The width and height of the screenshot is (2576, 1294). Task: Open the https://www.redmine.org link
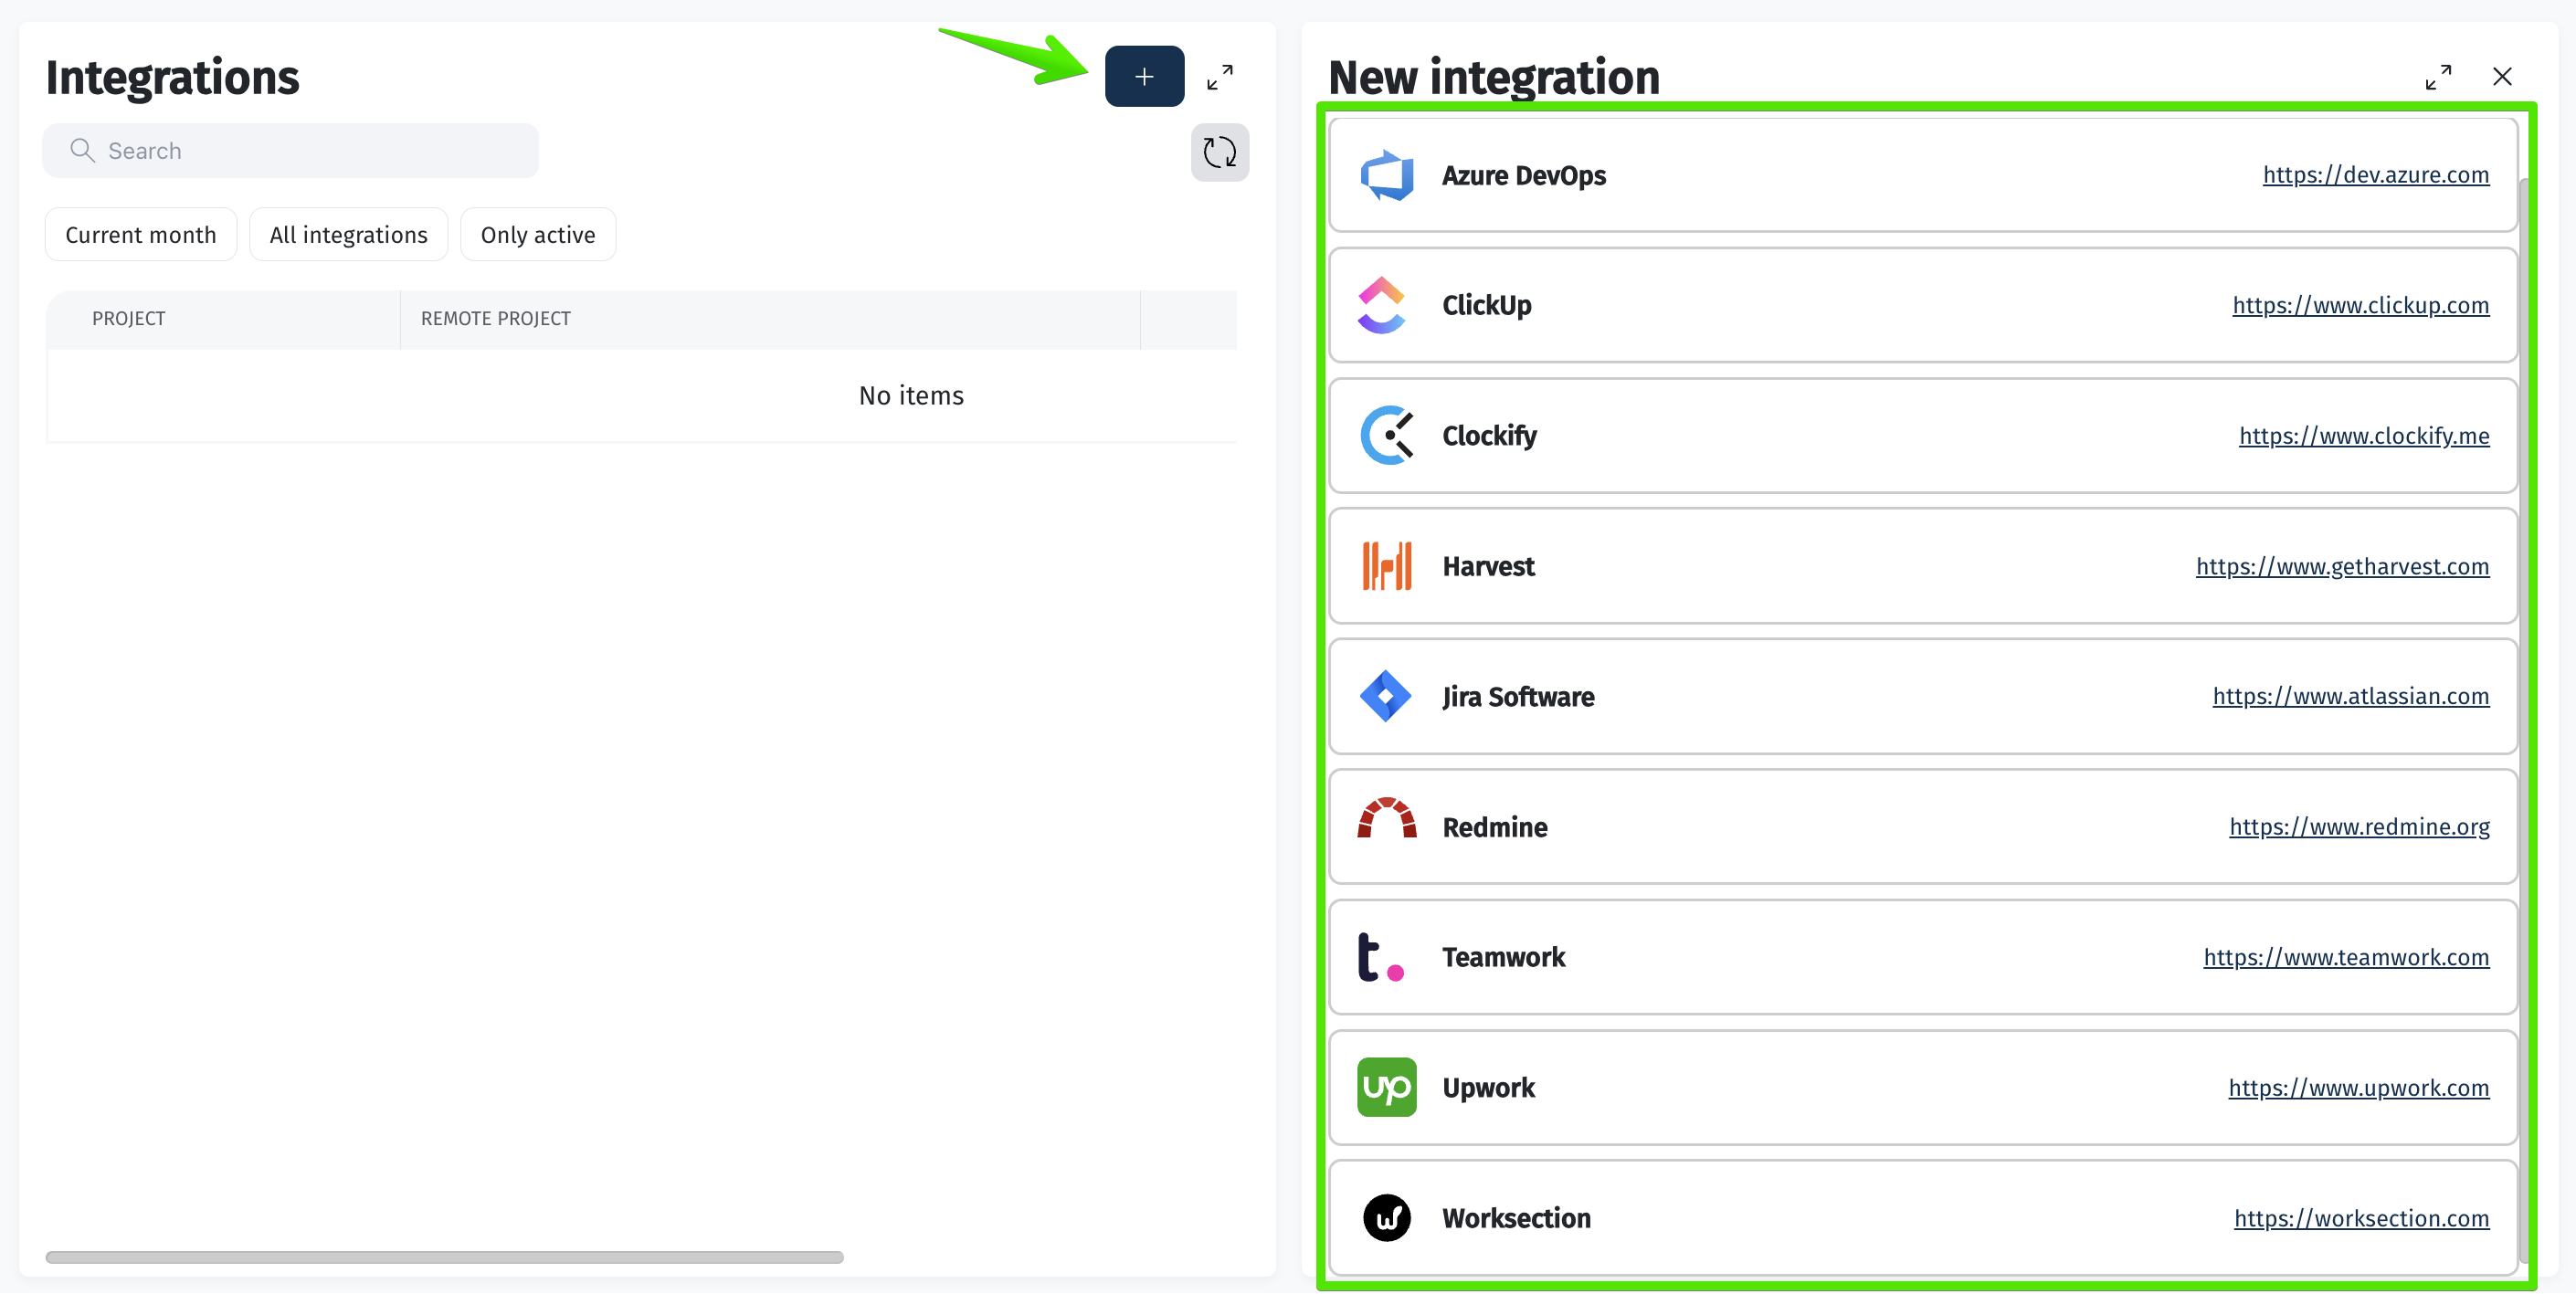click(2359, 827)
